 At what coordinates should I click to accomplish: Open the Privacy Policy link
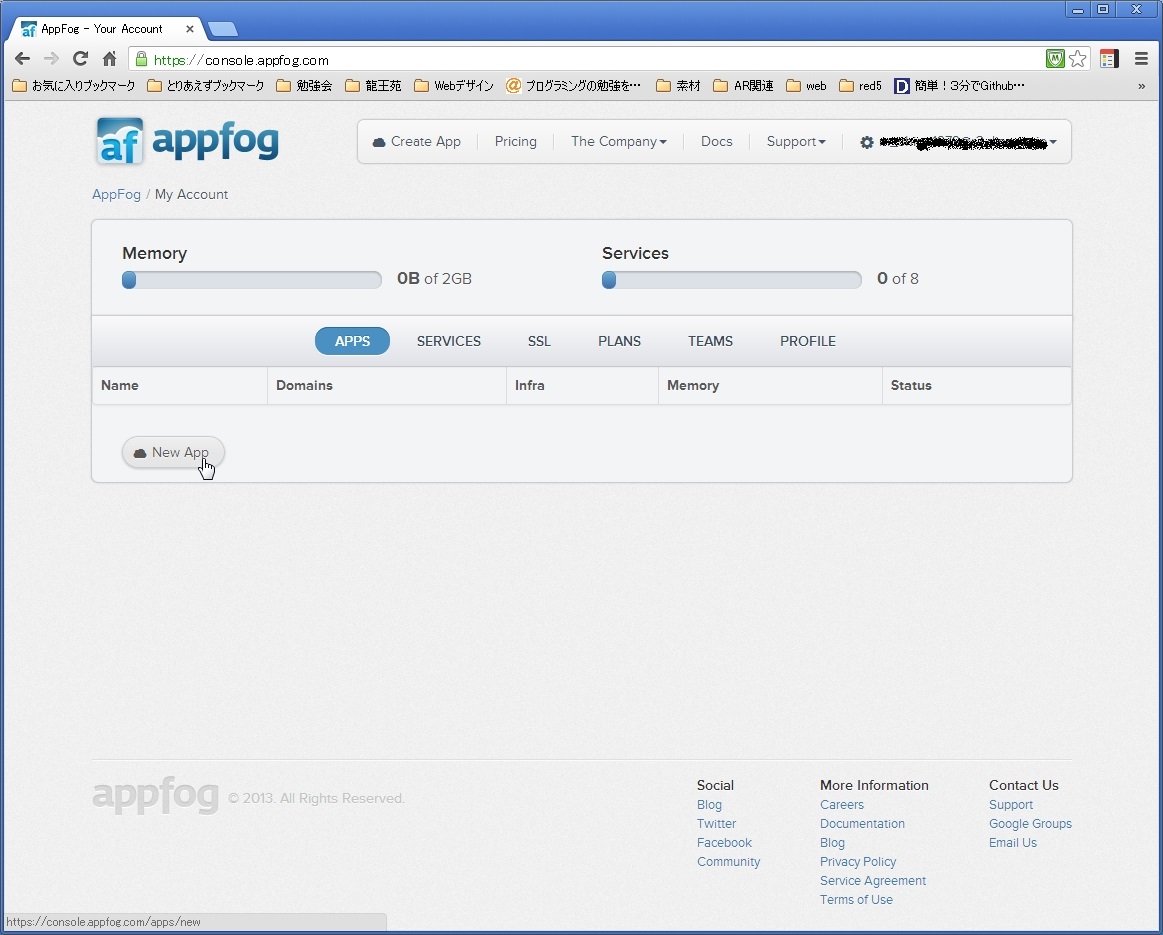(858, 862)
